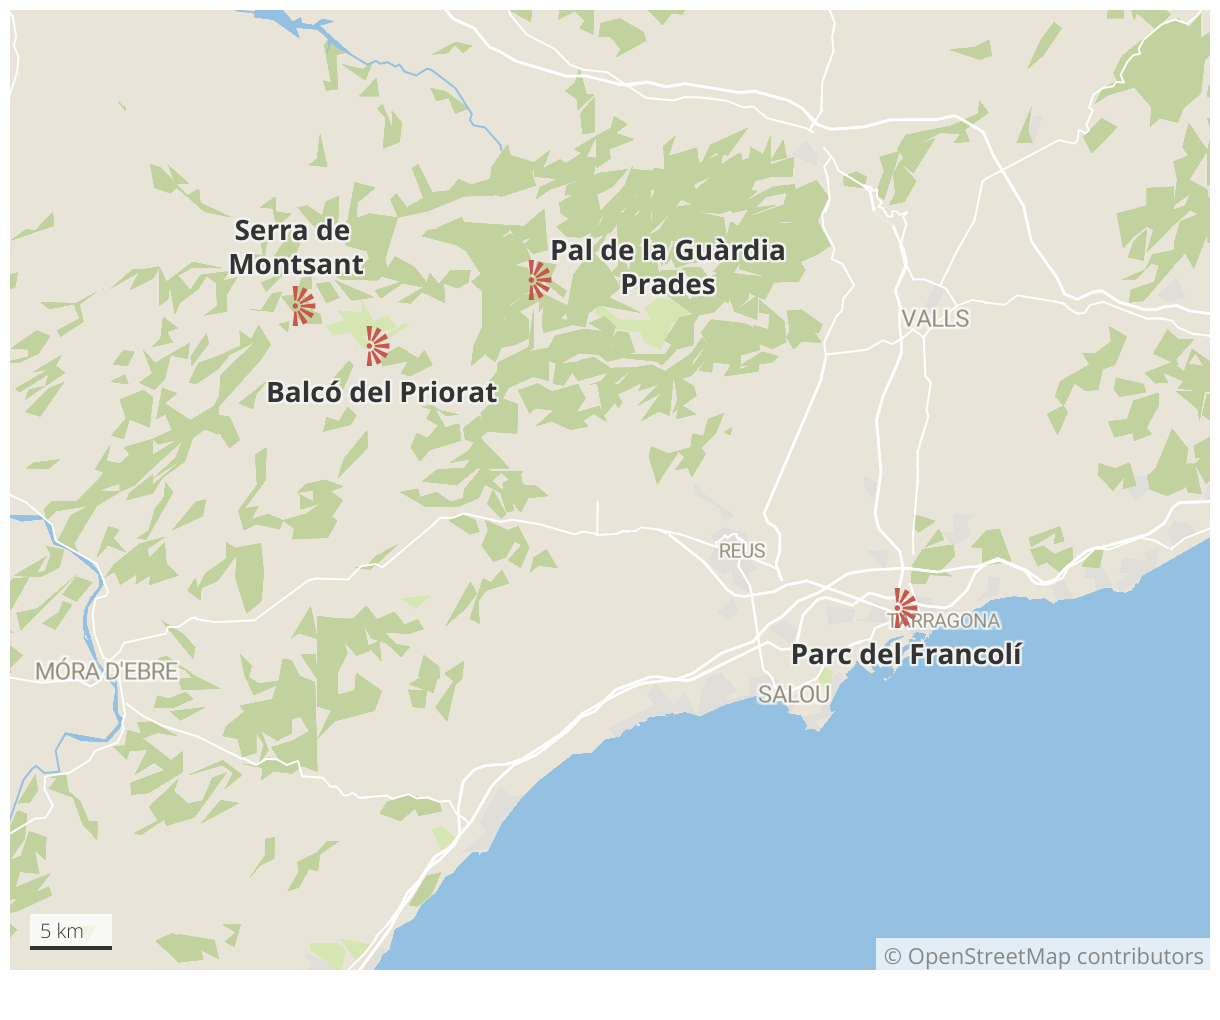Click the Serra de Montsant viewpoint marker
1220x1020 pixels.
click(x=302, y=306)
